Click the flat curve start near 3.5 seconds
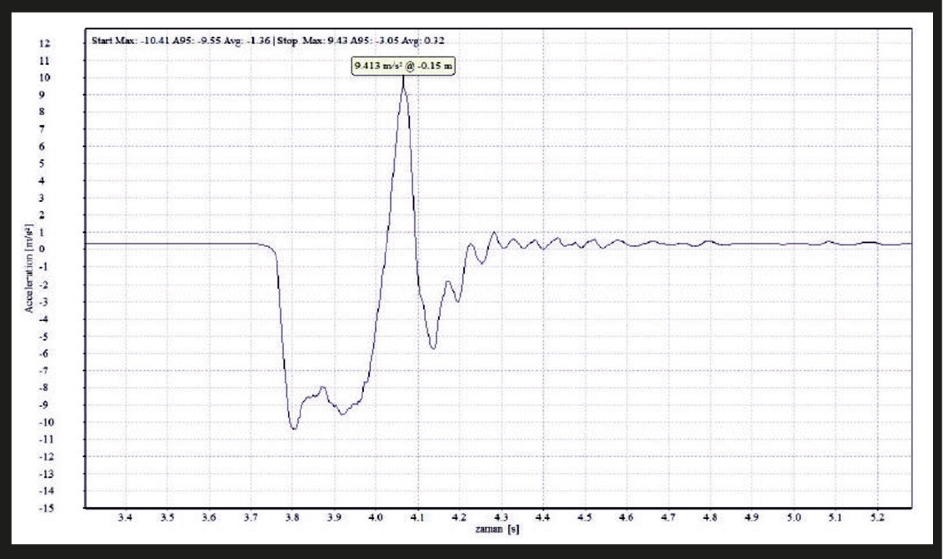This screenshot has width=943, height=559. (168, 244)
